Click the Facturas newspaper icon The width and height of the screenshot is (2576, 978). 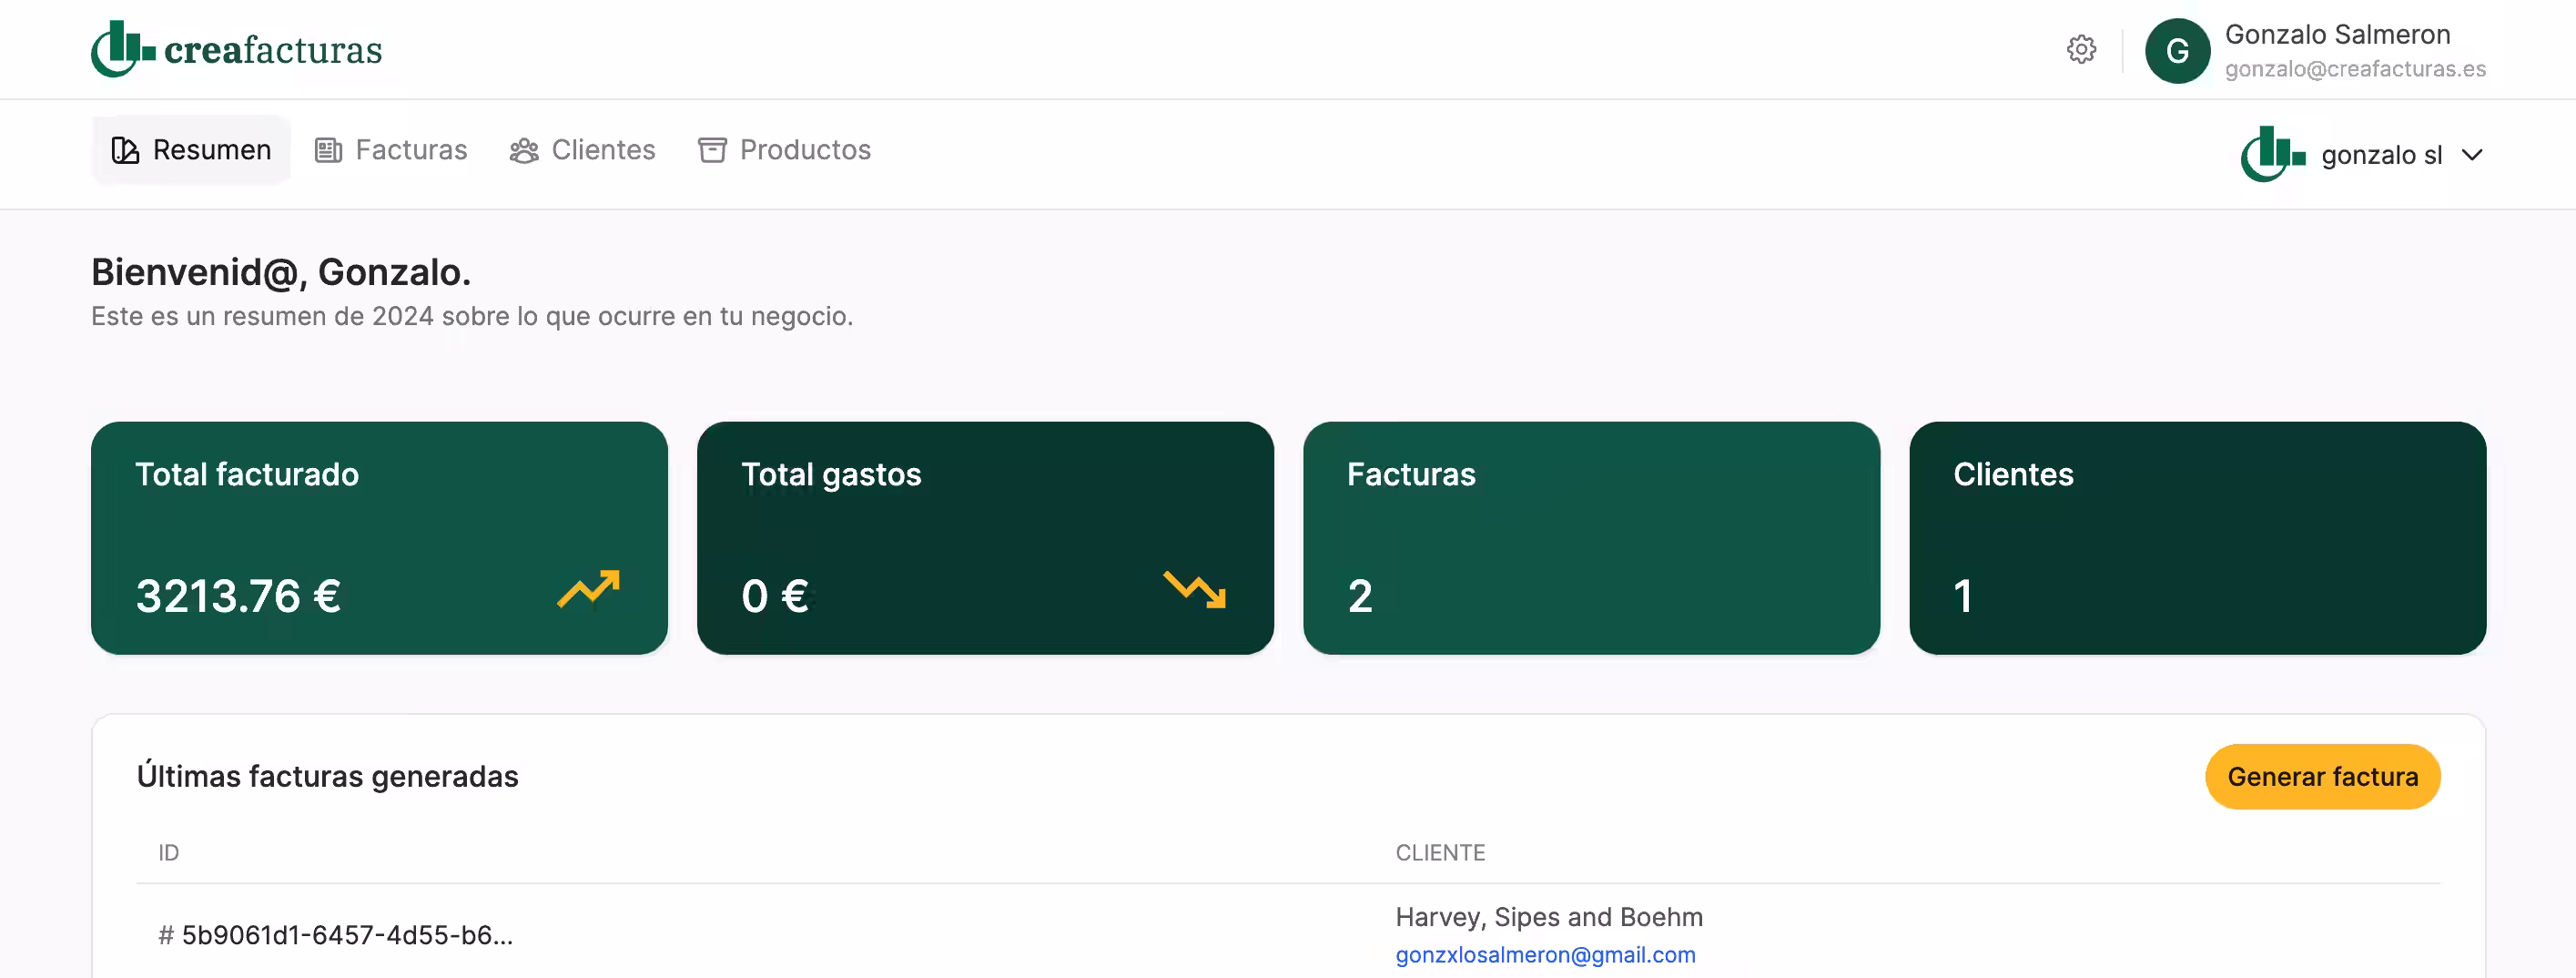(328, 150)
